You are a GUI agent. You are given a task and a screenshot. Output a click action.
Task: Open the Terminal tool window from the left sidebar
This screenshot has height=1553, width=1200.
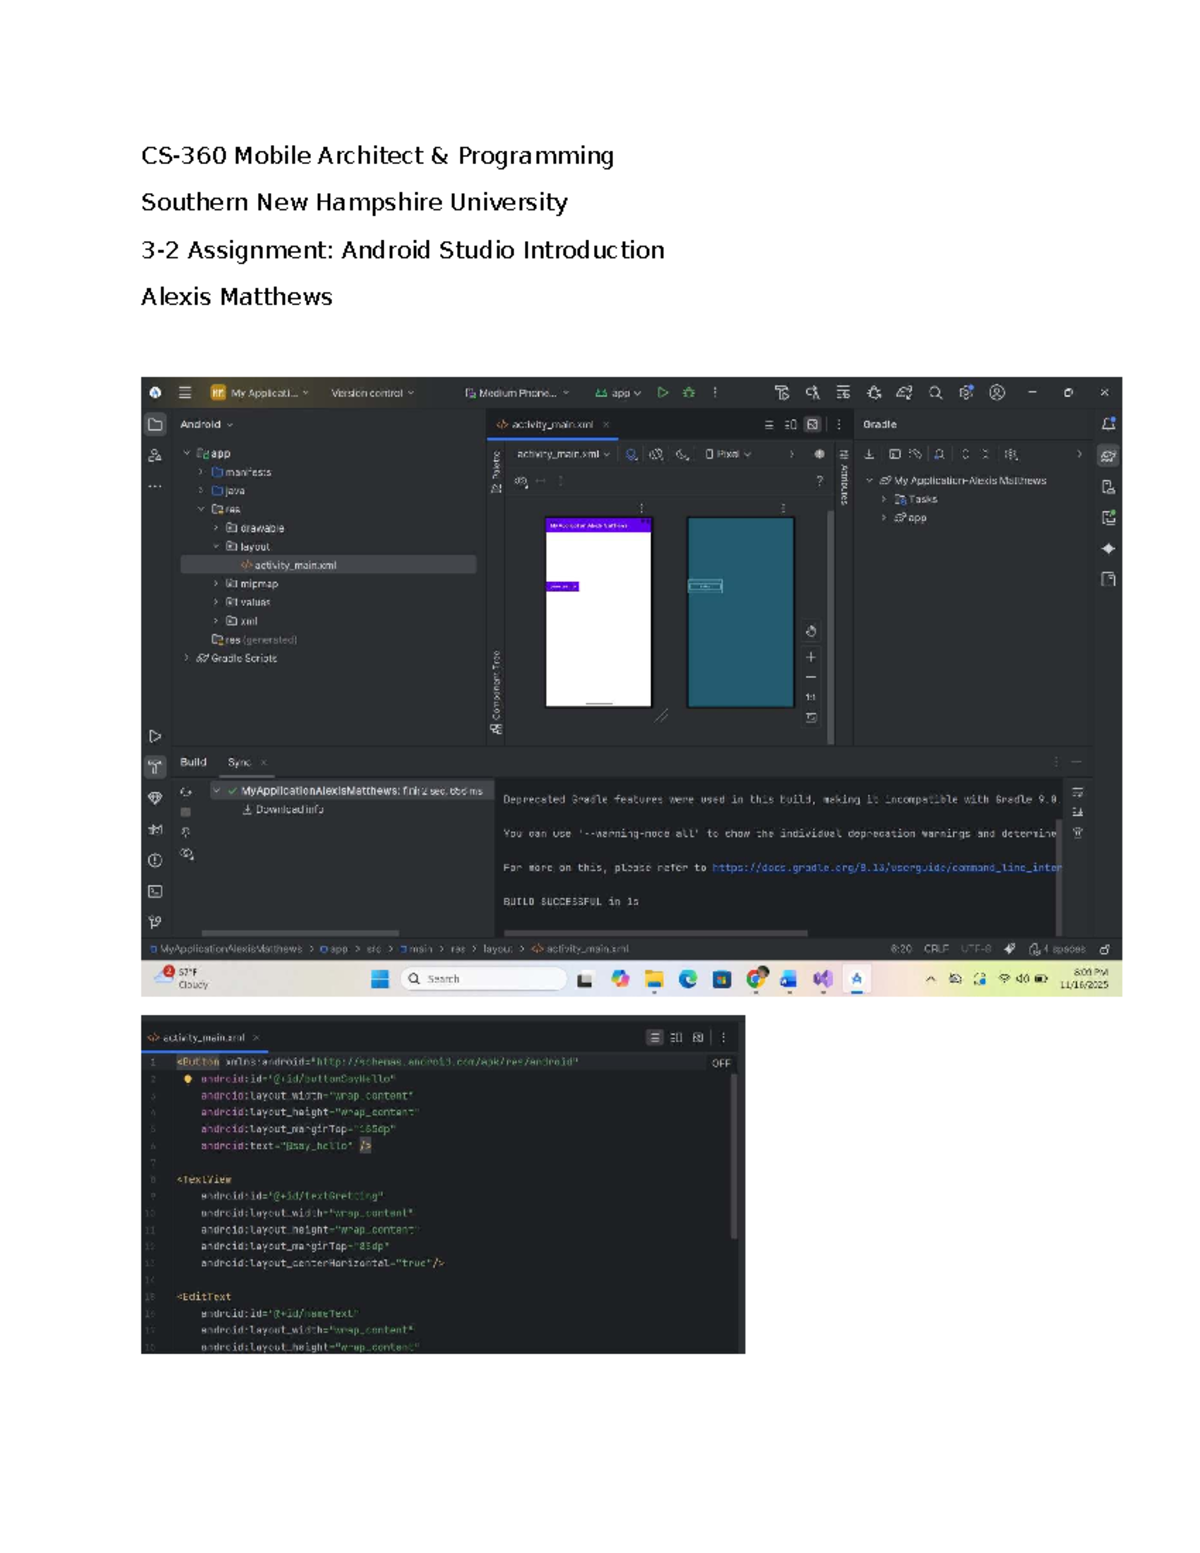click(155, 891)
